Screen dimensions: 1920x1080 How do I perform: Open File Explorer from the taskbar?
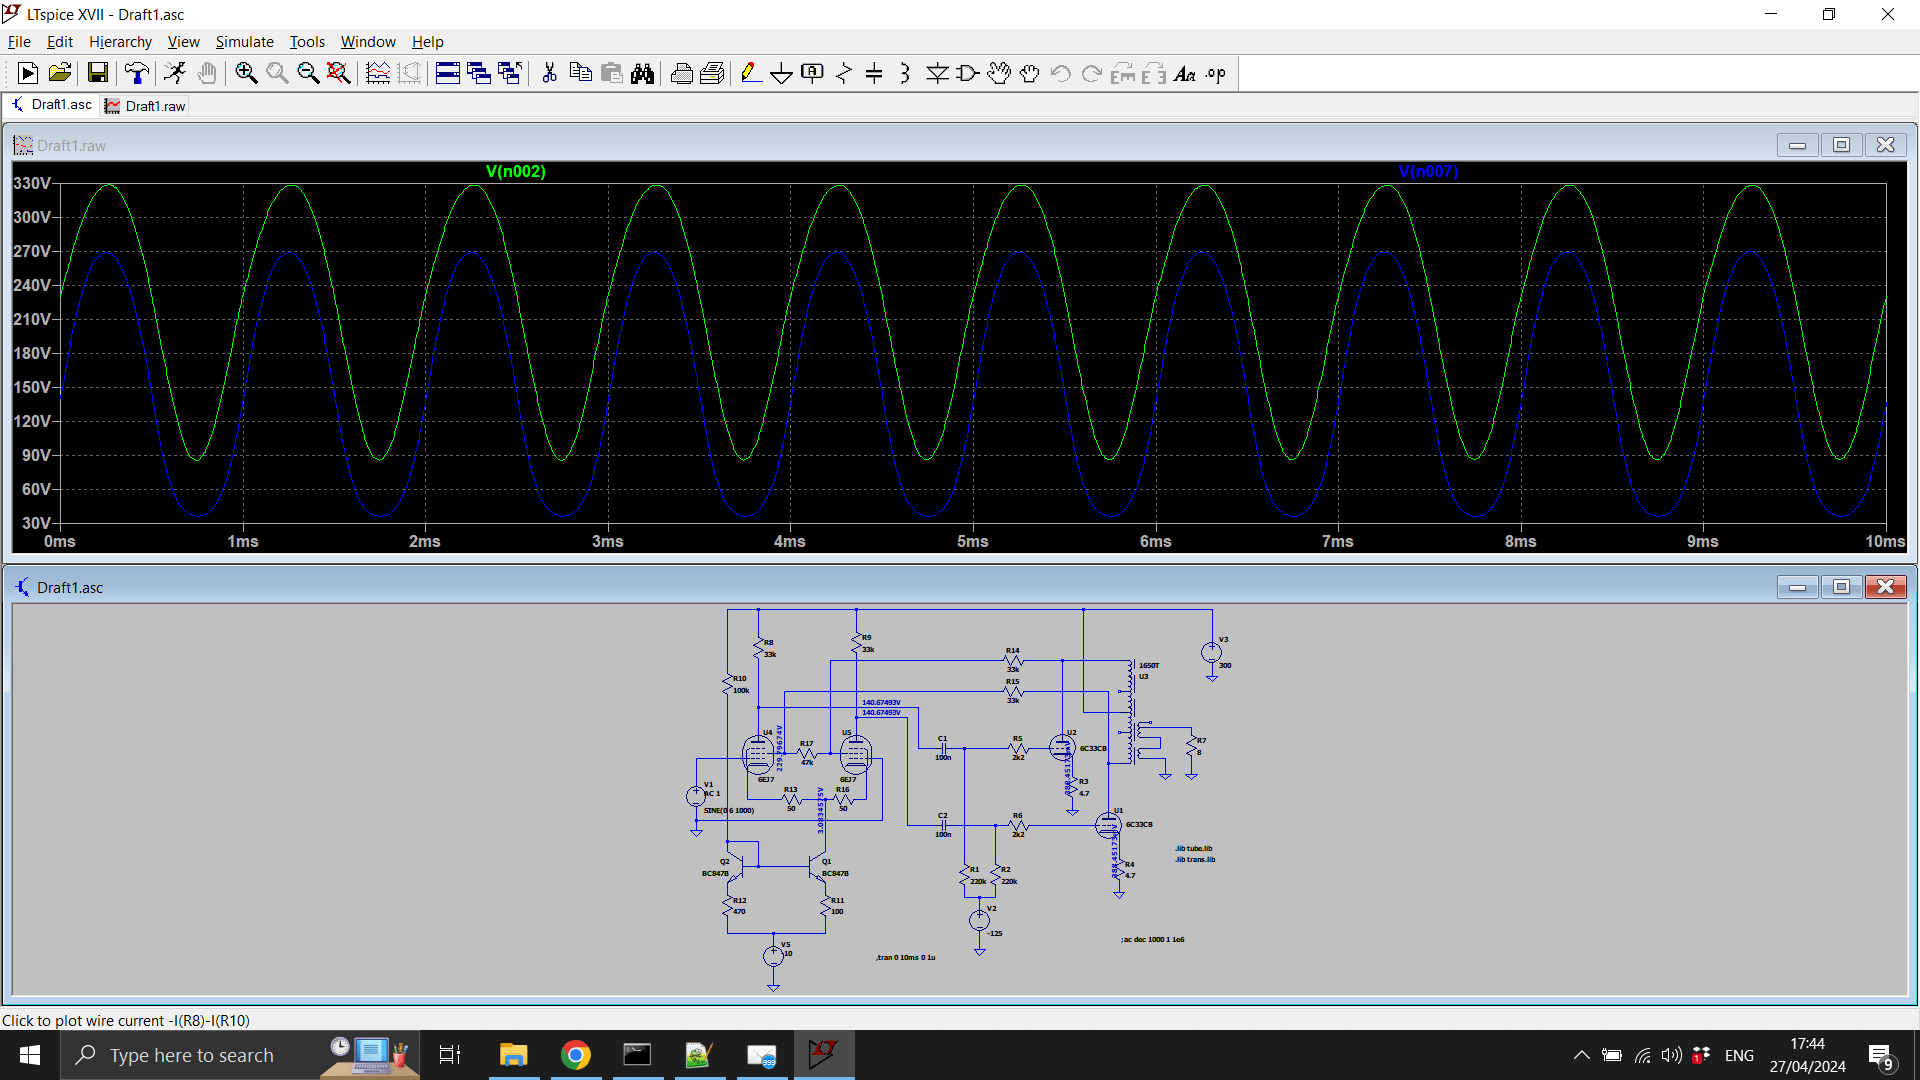point(513,1055)
